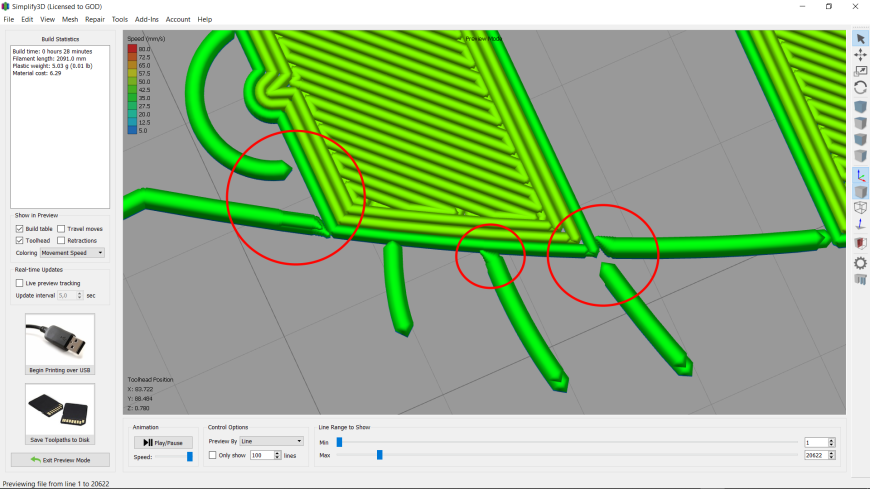Enable the Only show lines checkbox

point(213,455)
